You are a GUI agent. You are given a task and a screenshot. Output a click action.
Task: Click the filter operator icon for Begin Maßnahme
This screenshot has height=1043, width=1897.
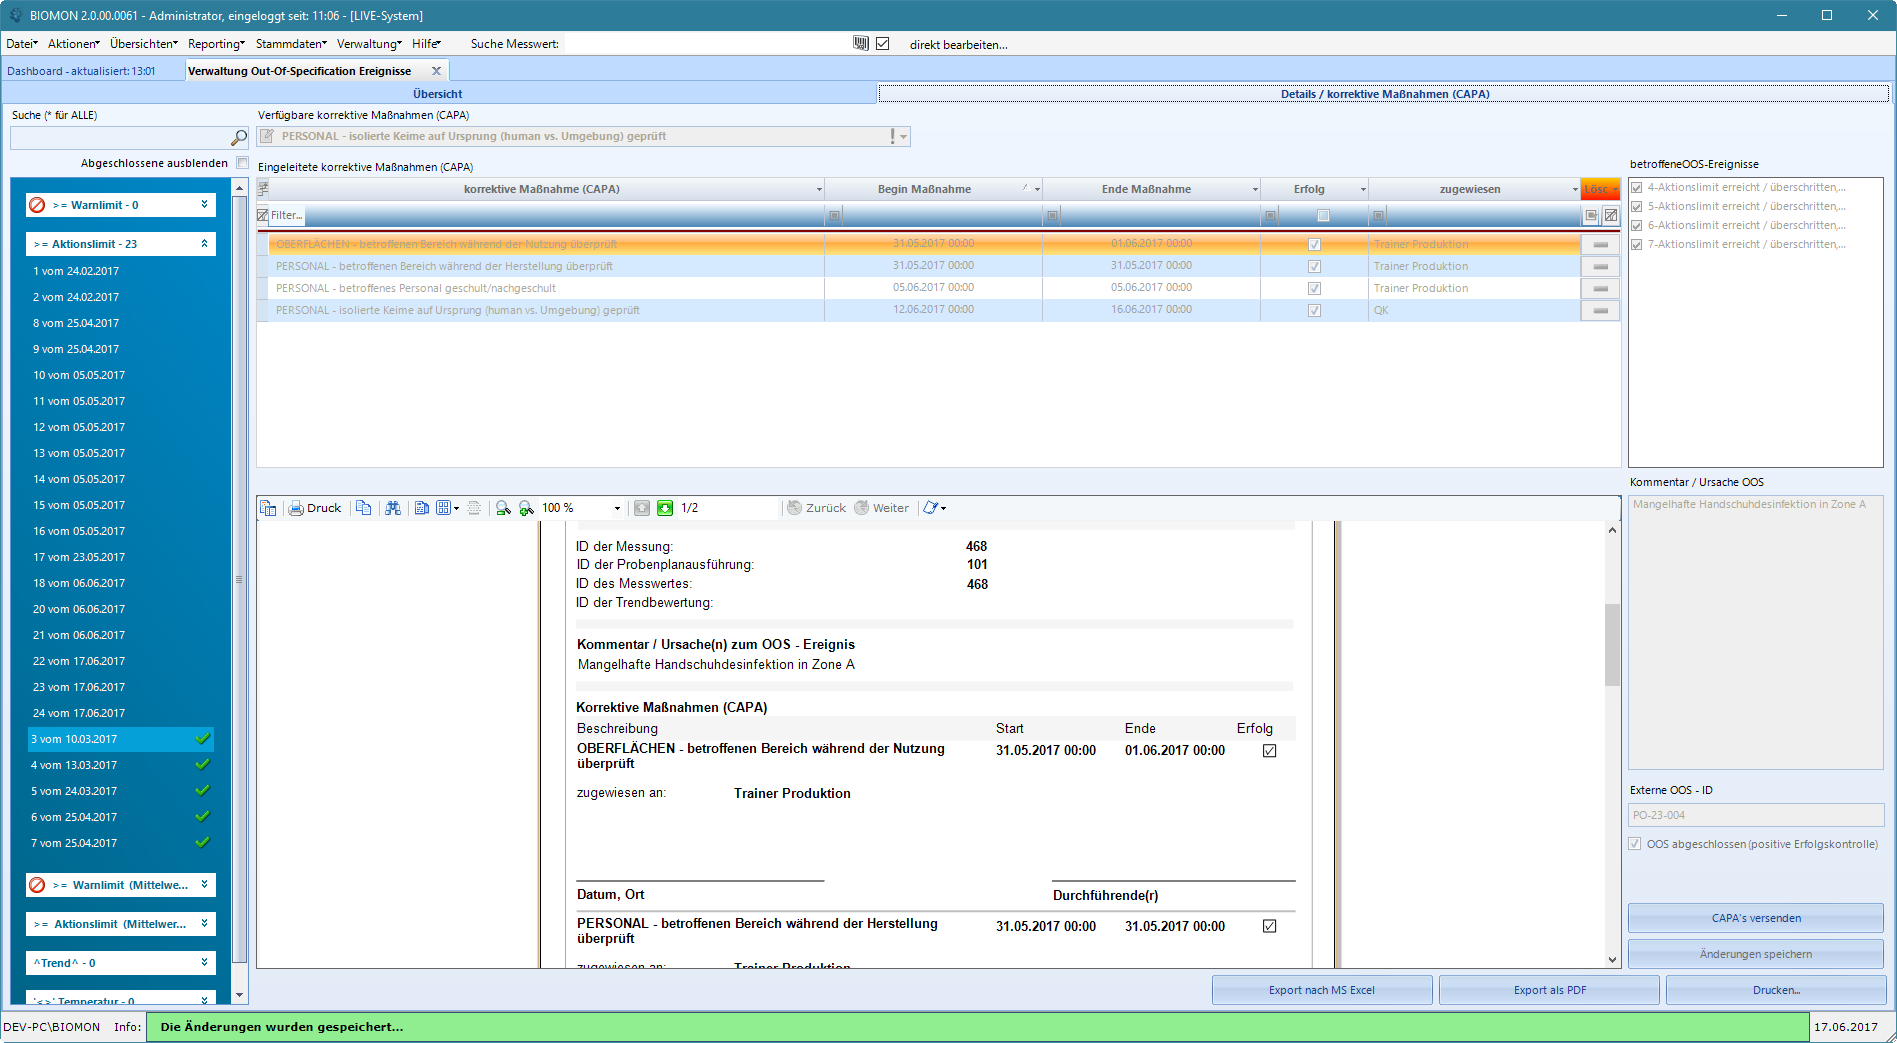coord(834,215)
